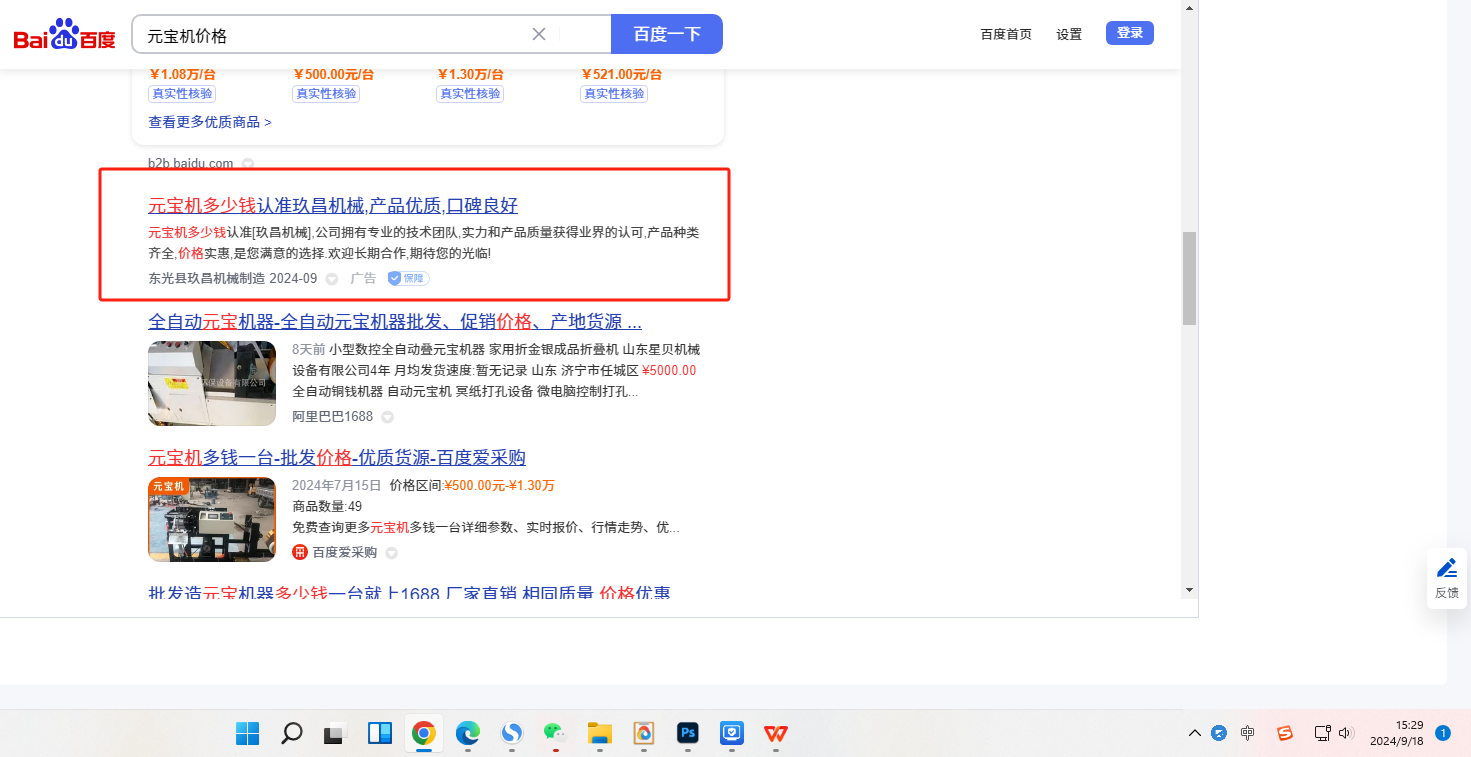Launch WPS Office from the taskbar
The width and height of the screenshot is (1471, 757).
tap(775, 733)
